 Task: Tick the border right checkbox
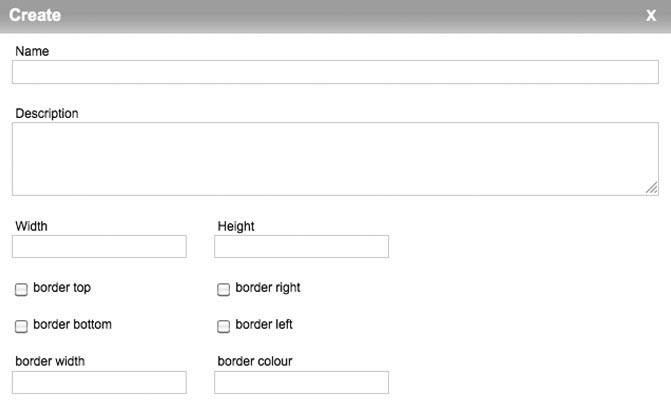(224, 289)
